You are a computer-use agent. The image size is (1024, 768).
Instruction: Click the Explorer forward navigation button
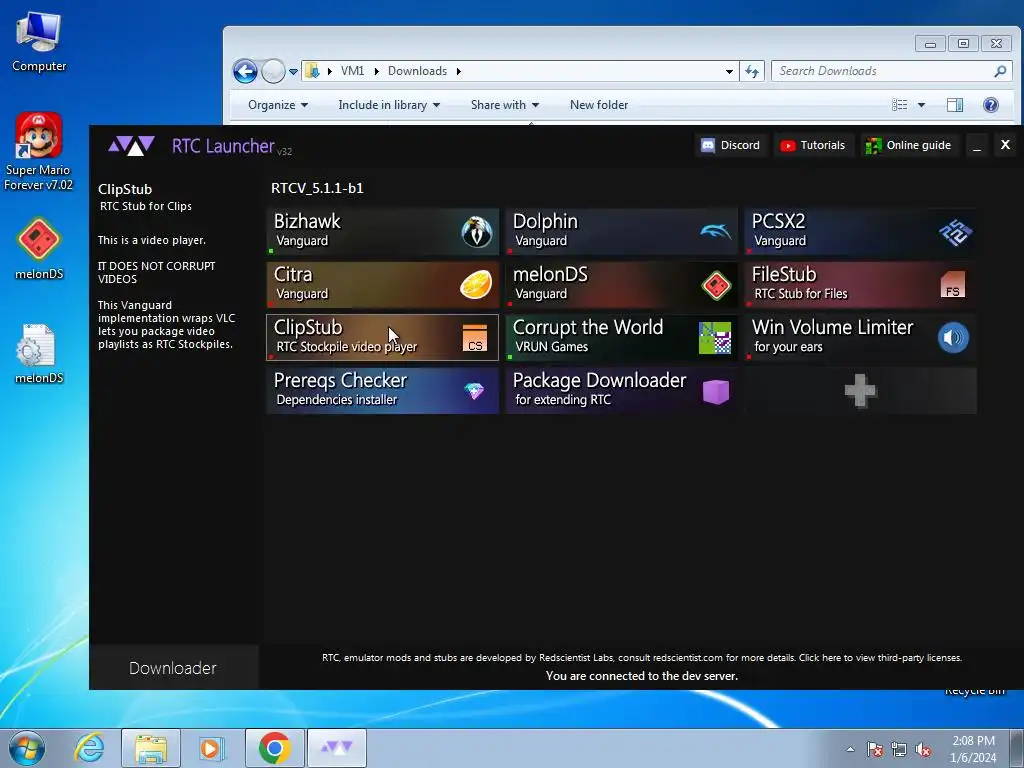[x=274, y=71]
